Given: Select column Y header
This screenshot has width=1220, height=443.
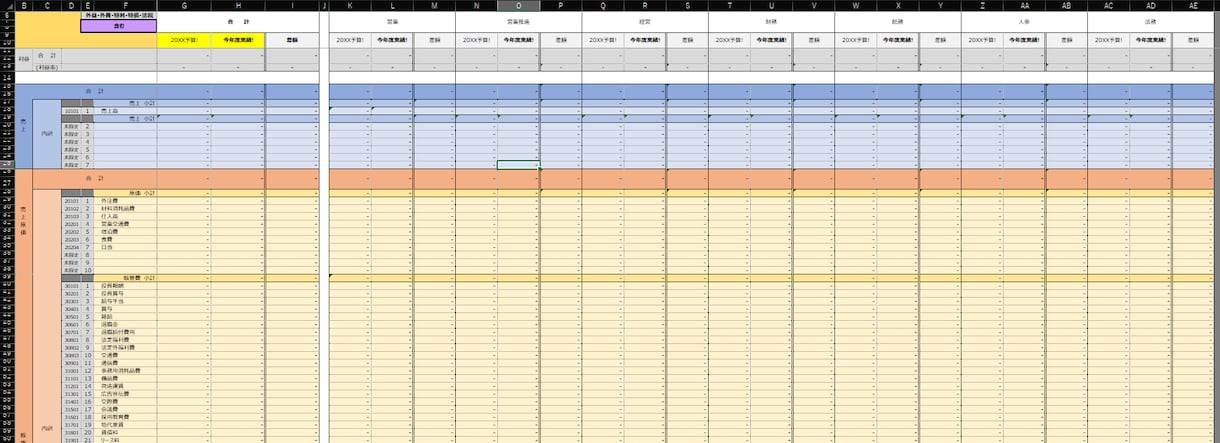Looking at the screenshot, I should (940, 5).
